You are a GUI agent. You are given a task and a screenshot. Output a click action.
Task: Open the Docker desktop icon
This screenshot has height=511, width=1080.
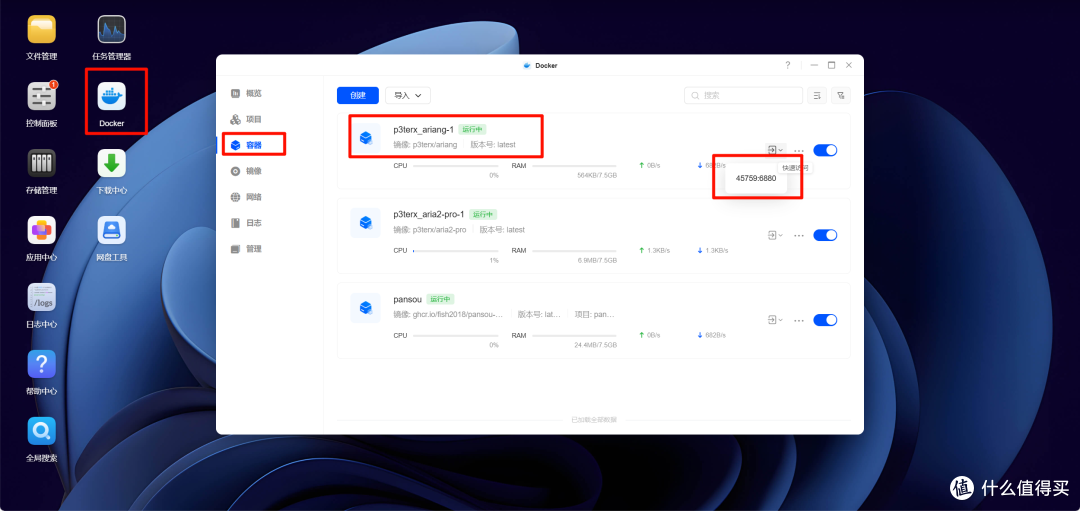click(x=112, y=96)
